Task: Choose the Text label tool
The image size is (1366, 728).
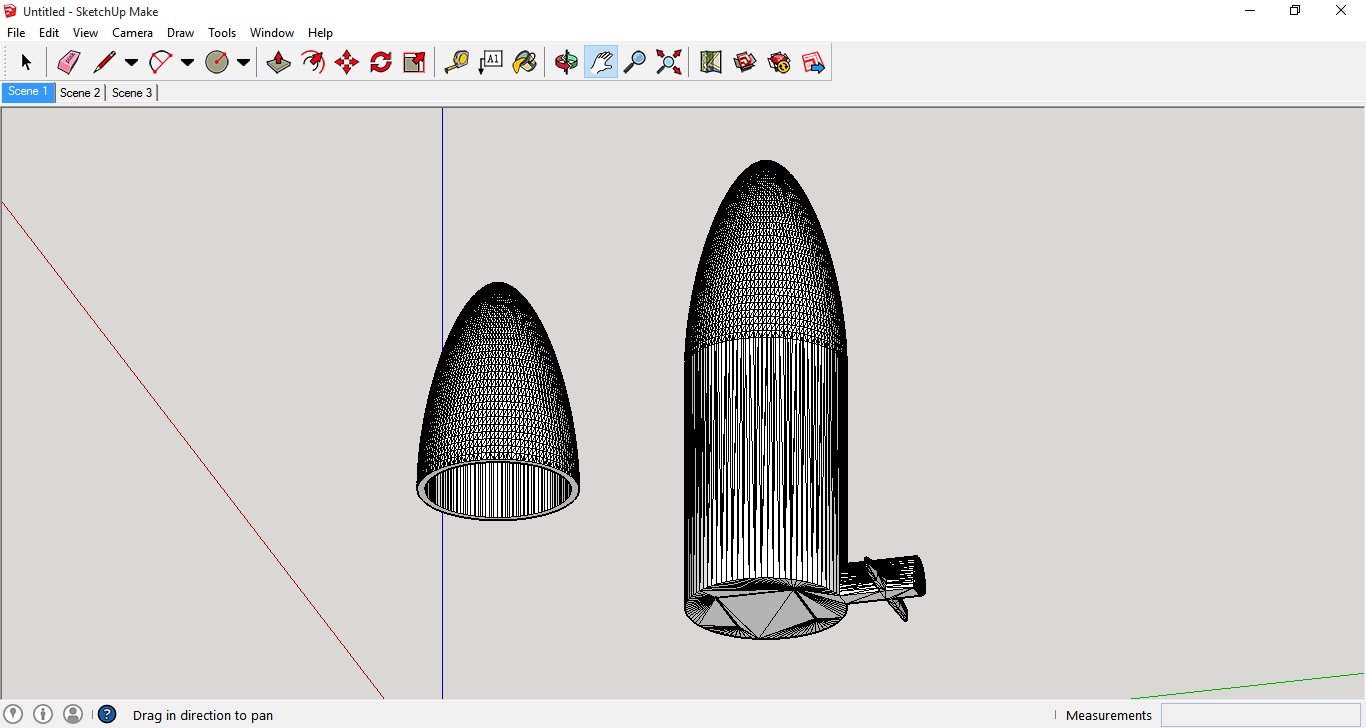Action: (x=491, y=62)
